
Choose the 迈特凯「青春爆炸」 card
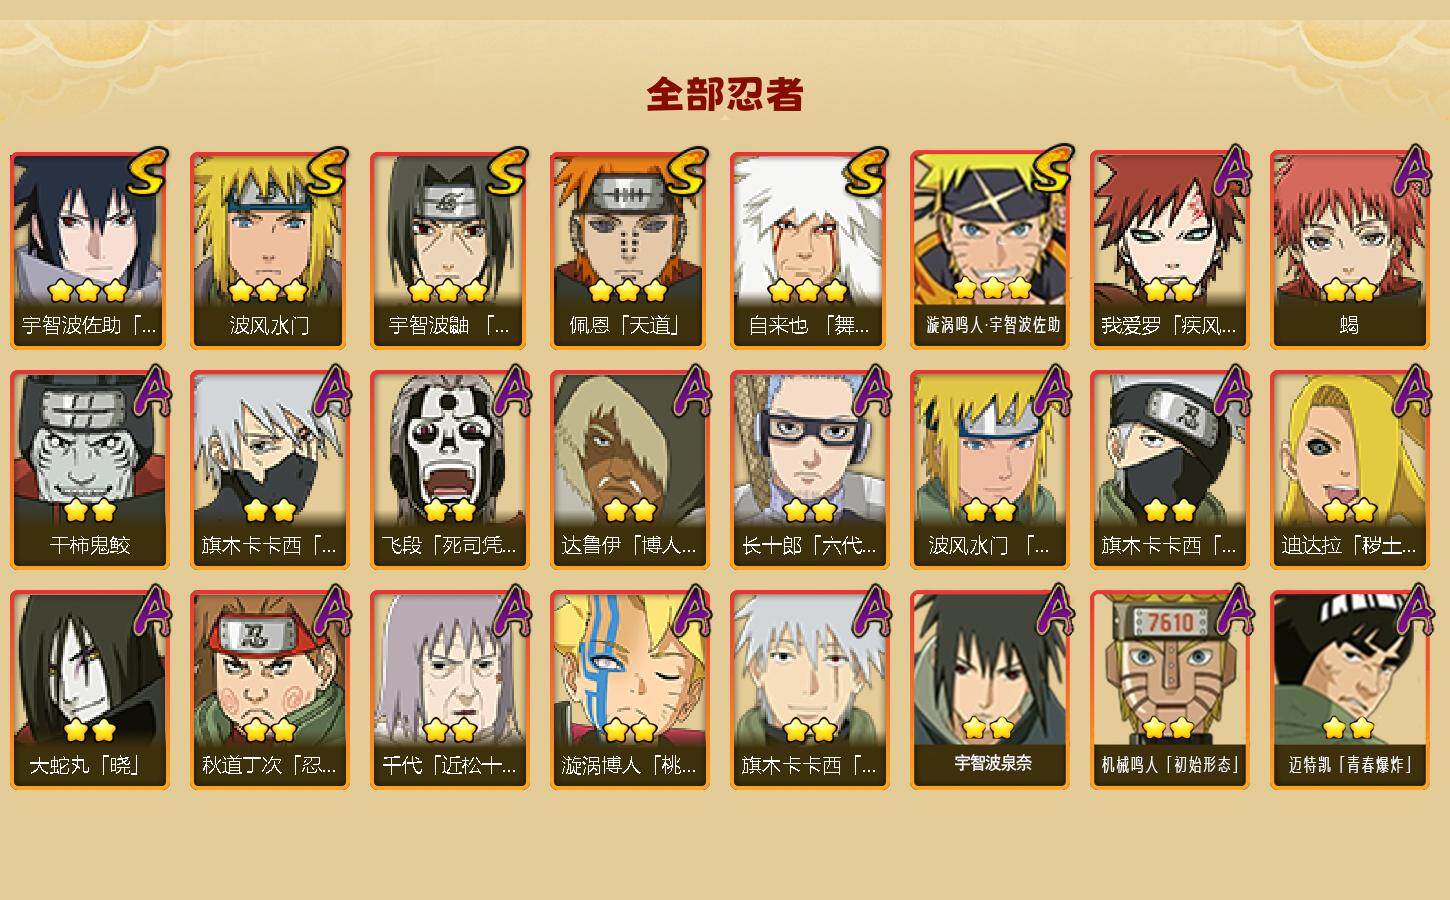tap(1349, 690)
